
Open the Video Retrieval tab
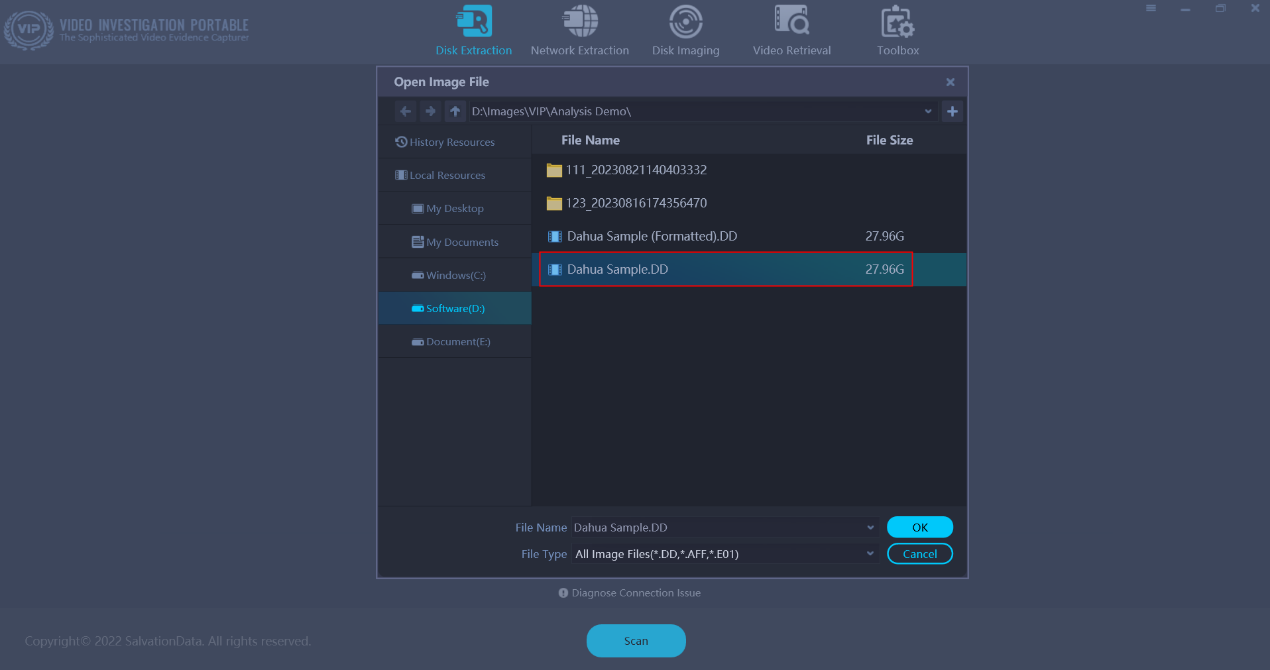pos(791,31)
